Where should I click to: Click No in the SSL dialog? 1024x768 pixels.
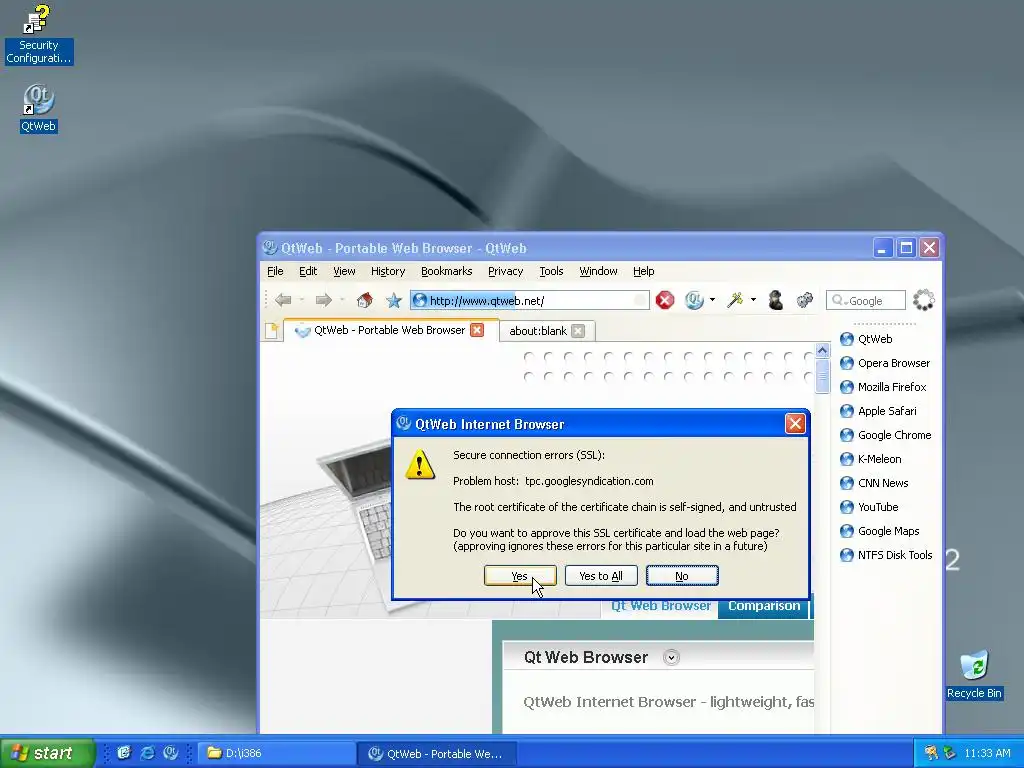[682, 576]
